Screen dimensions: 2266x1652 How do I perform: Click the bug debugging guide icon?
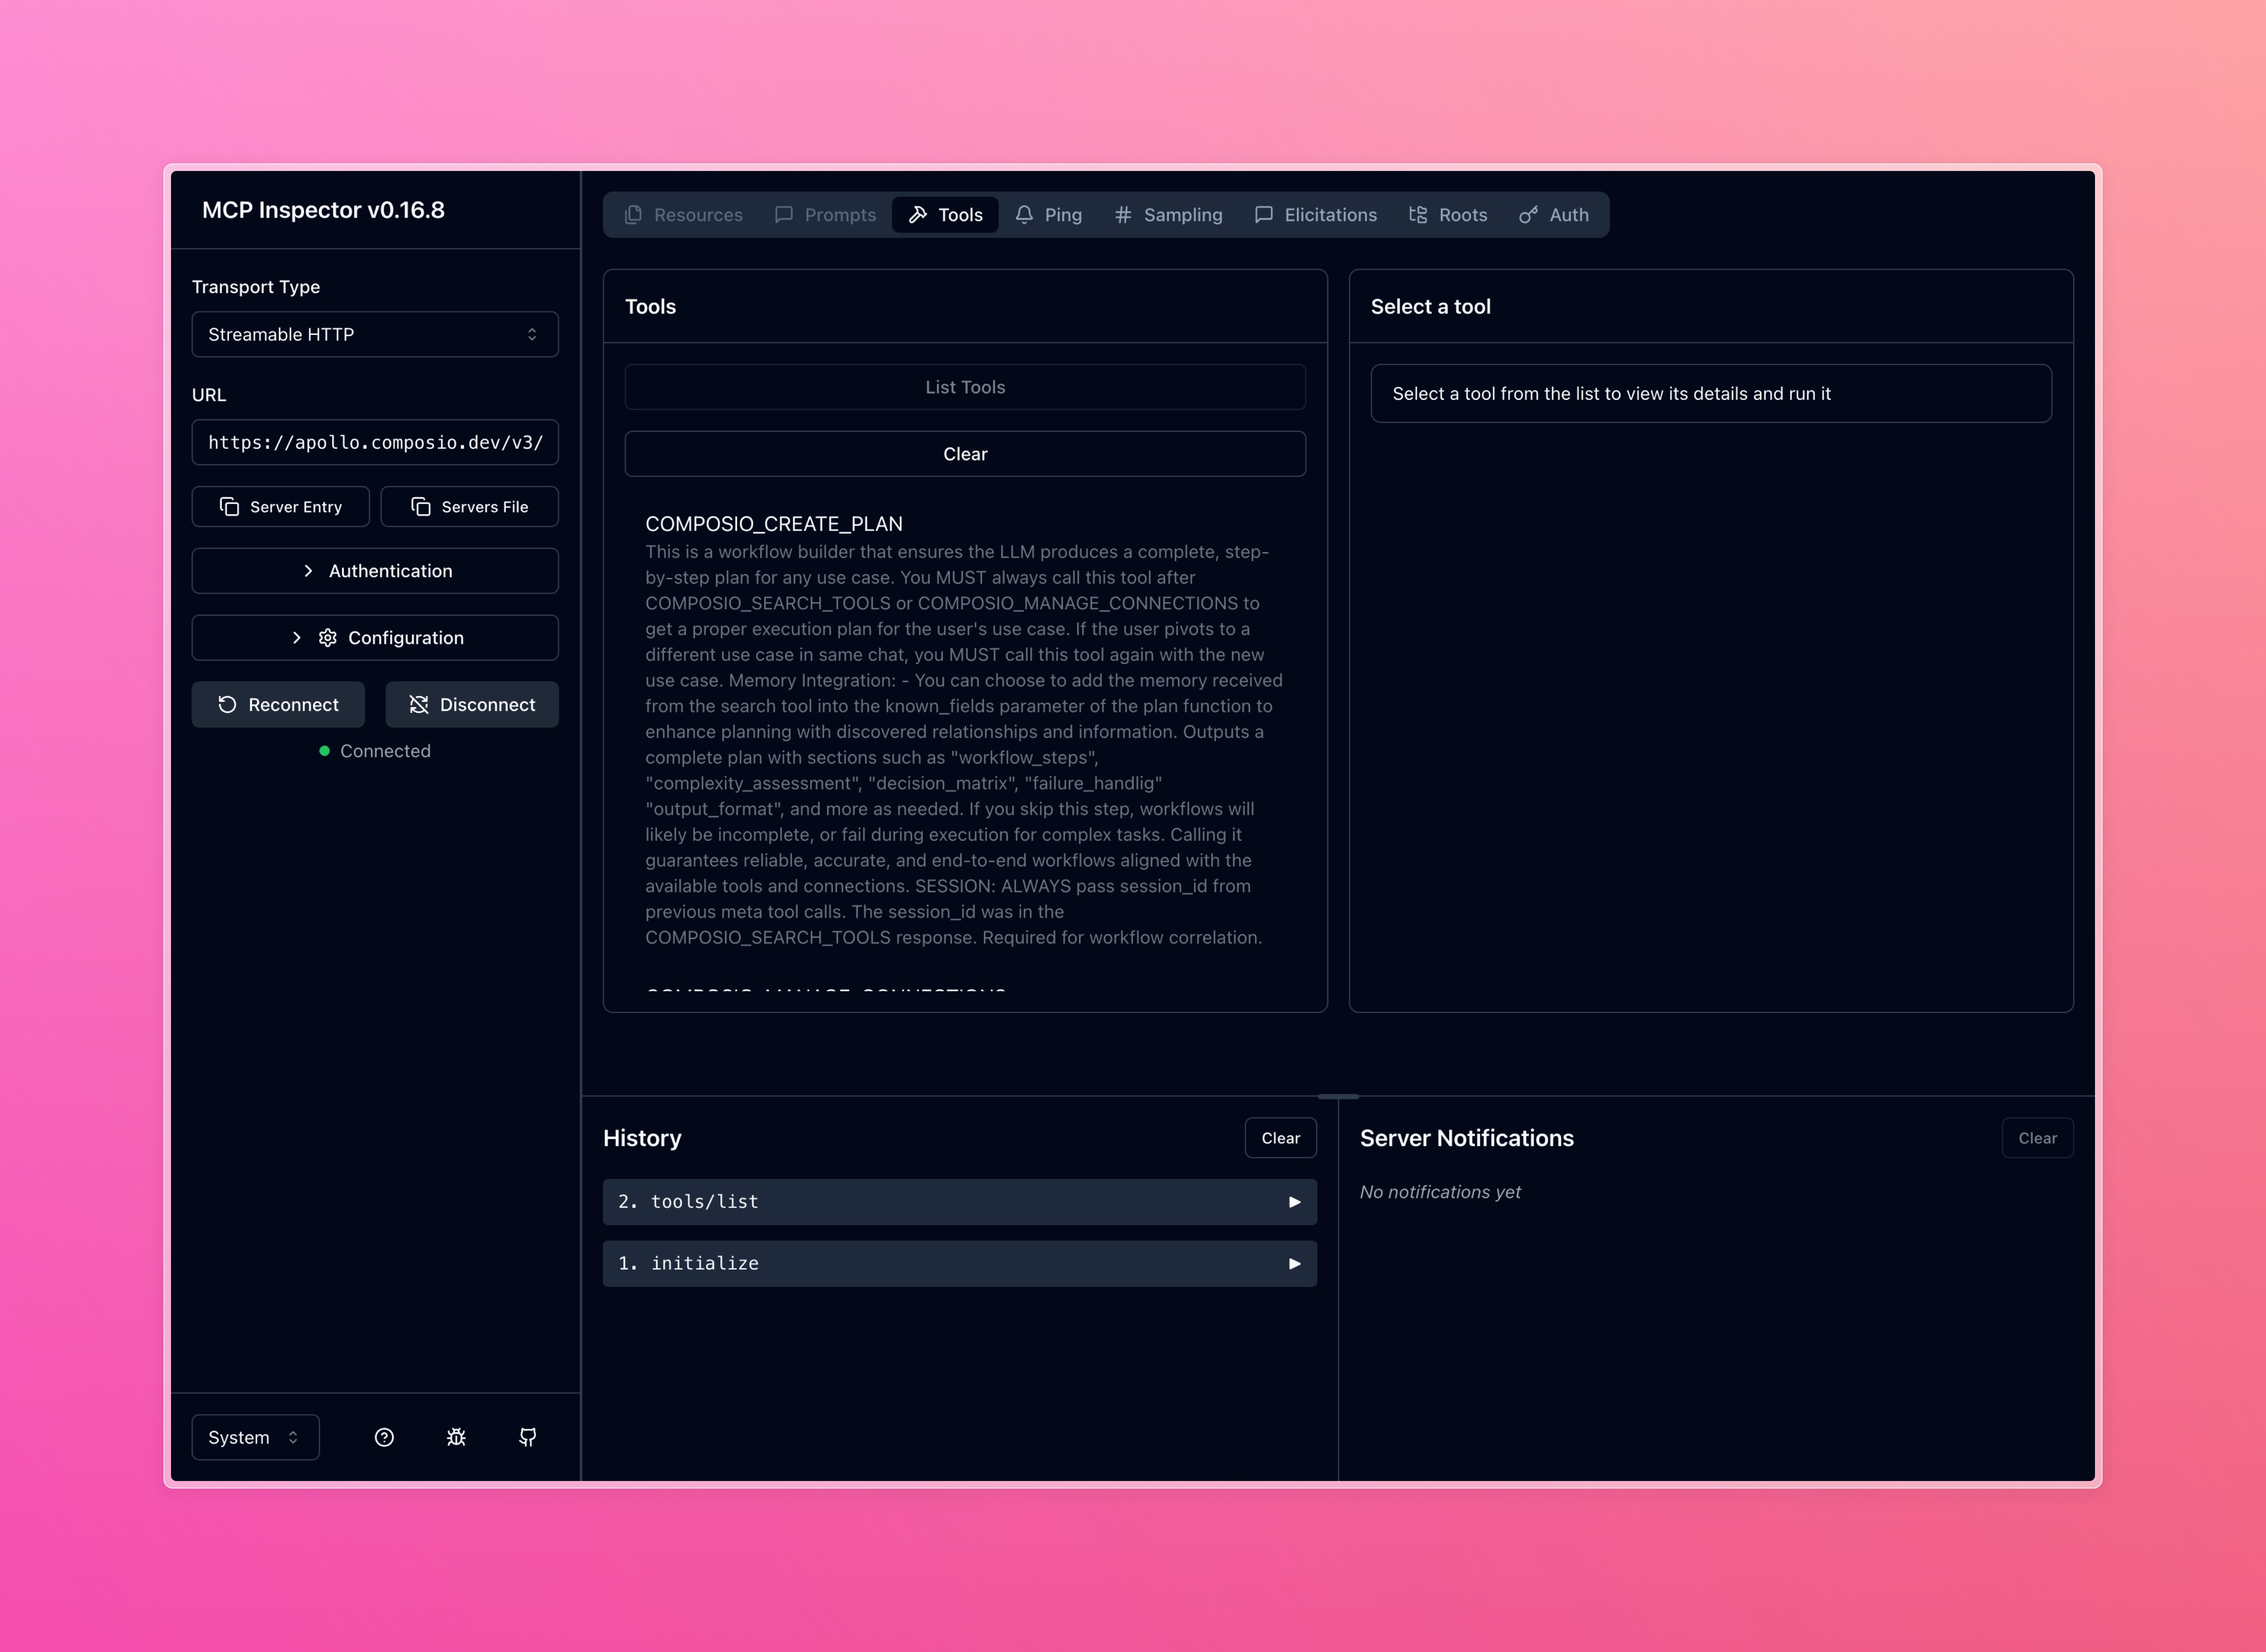tap(456, 1437)
